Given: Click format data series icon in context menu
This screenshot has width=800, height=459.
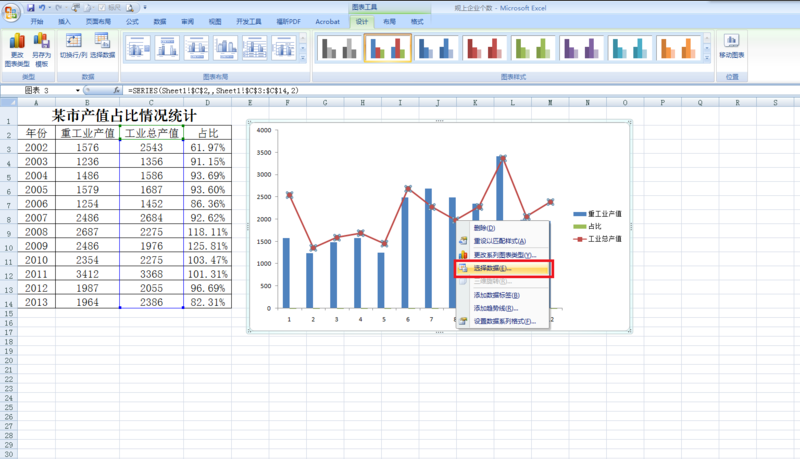Looking at the screenshot, I should point(463,321).
